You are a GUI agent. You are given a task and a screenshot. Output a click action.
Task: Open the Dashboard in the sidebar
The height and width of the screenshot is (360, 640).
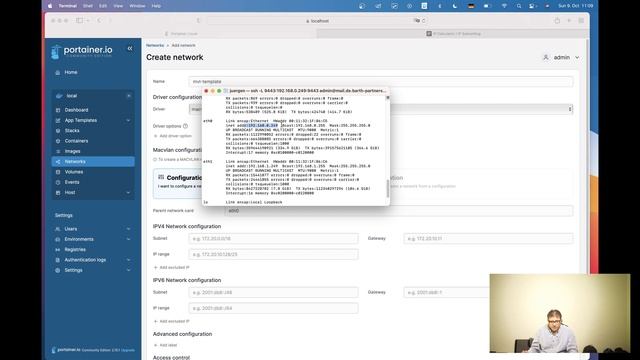coord(76,110)
